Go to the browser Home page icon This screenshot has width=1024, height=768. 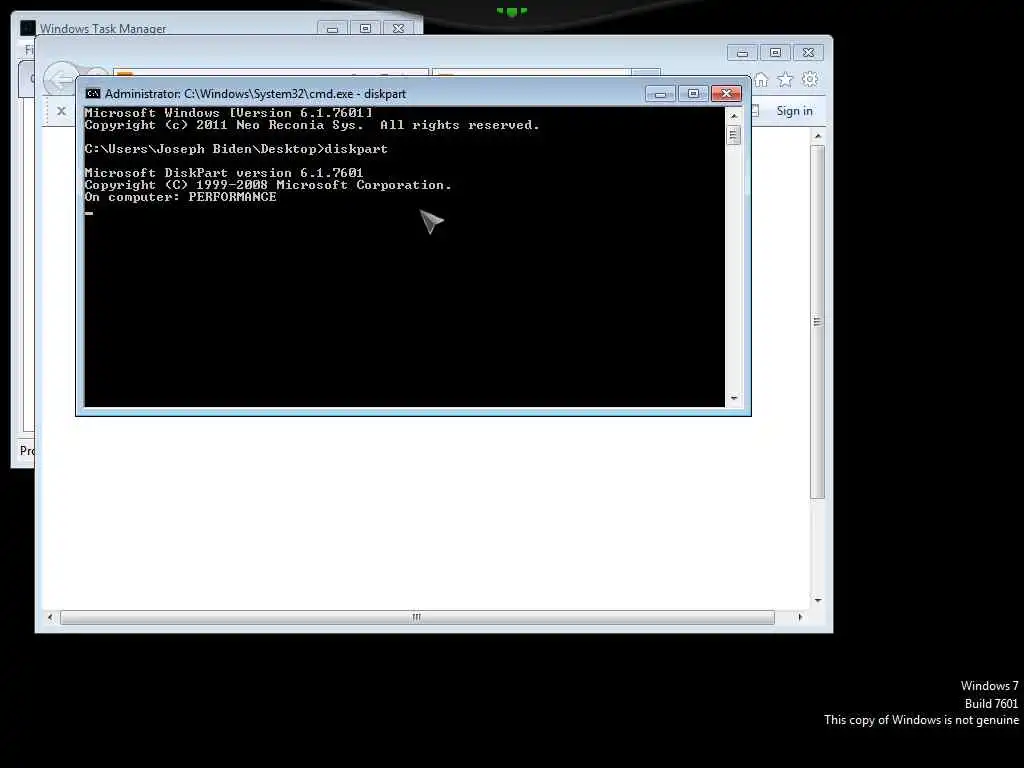[x=761, y=80]
